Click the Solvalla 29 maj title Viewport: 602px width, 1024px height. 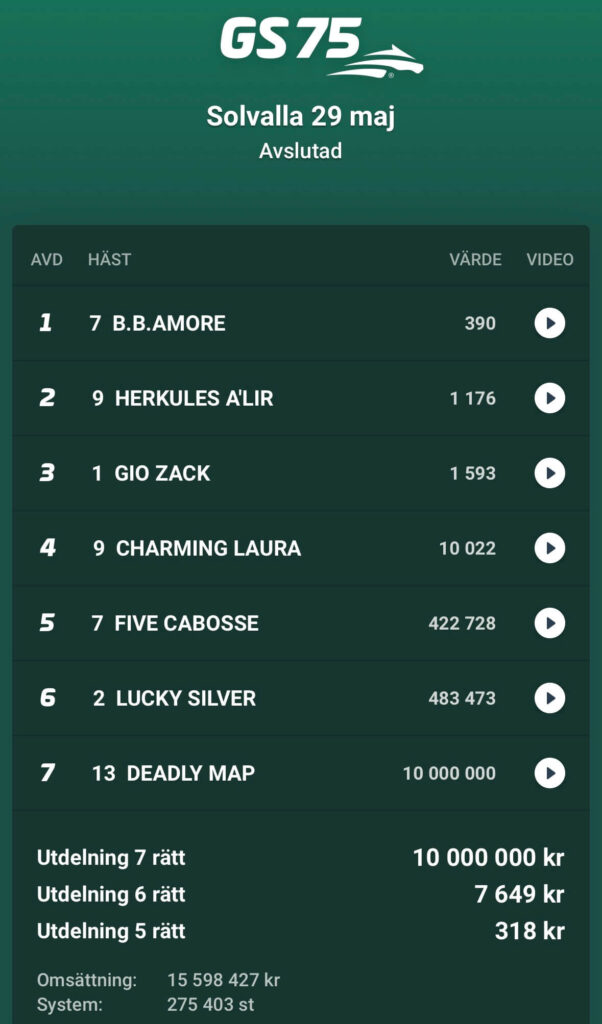pos(300,117)
